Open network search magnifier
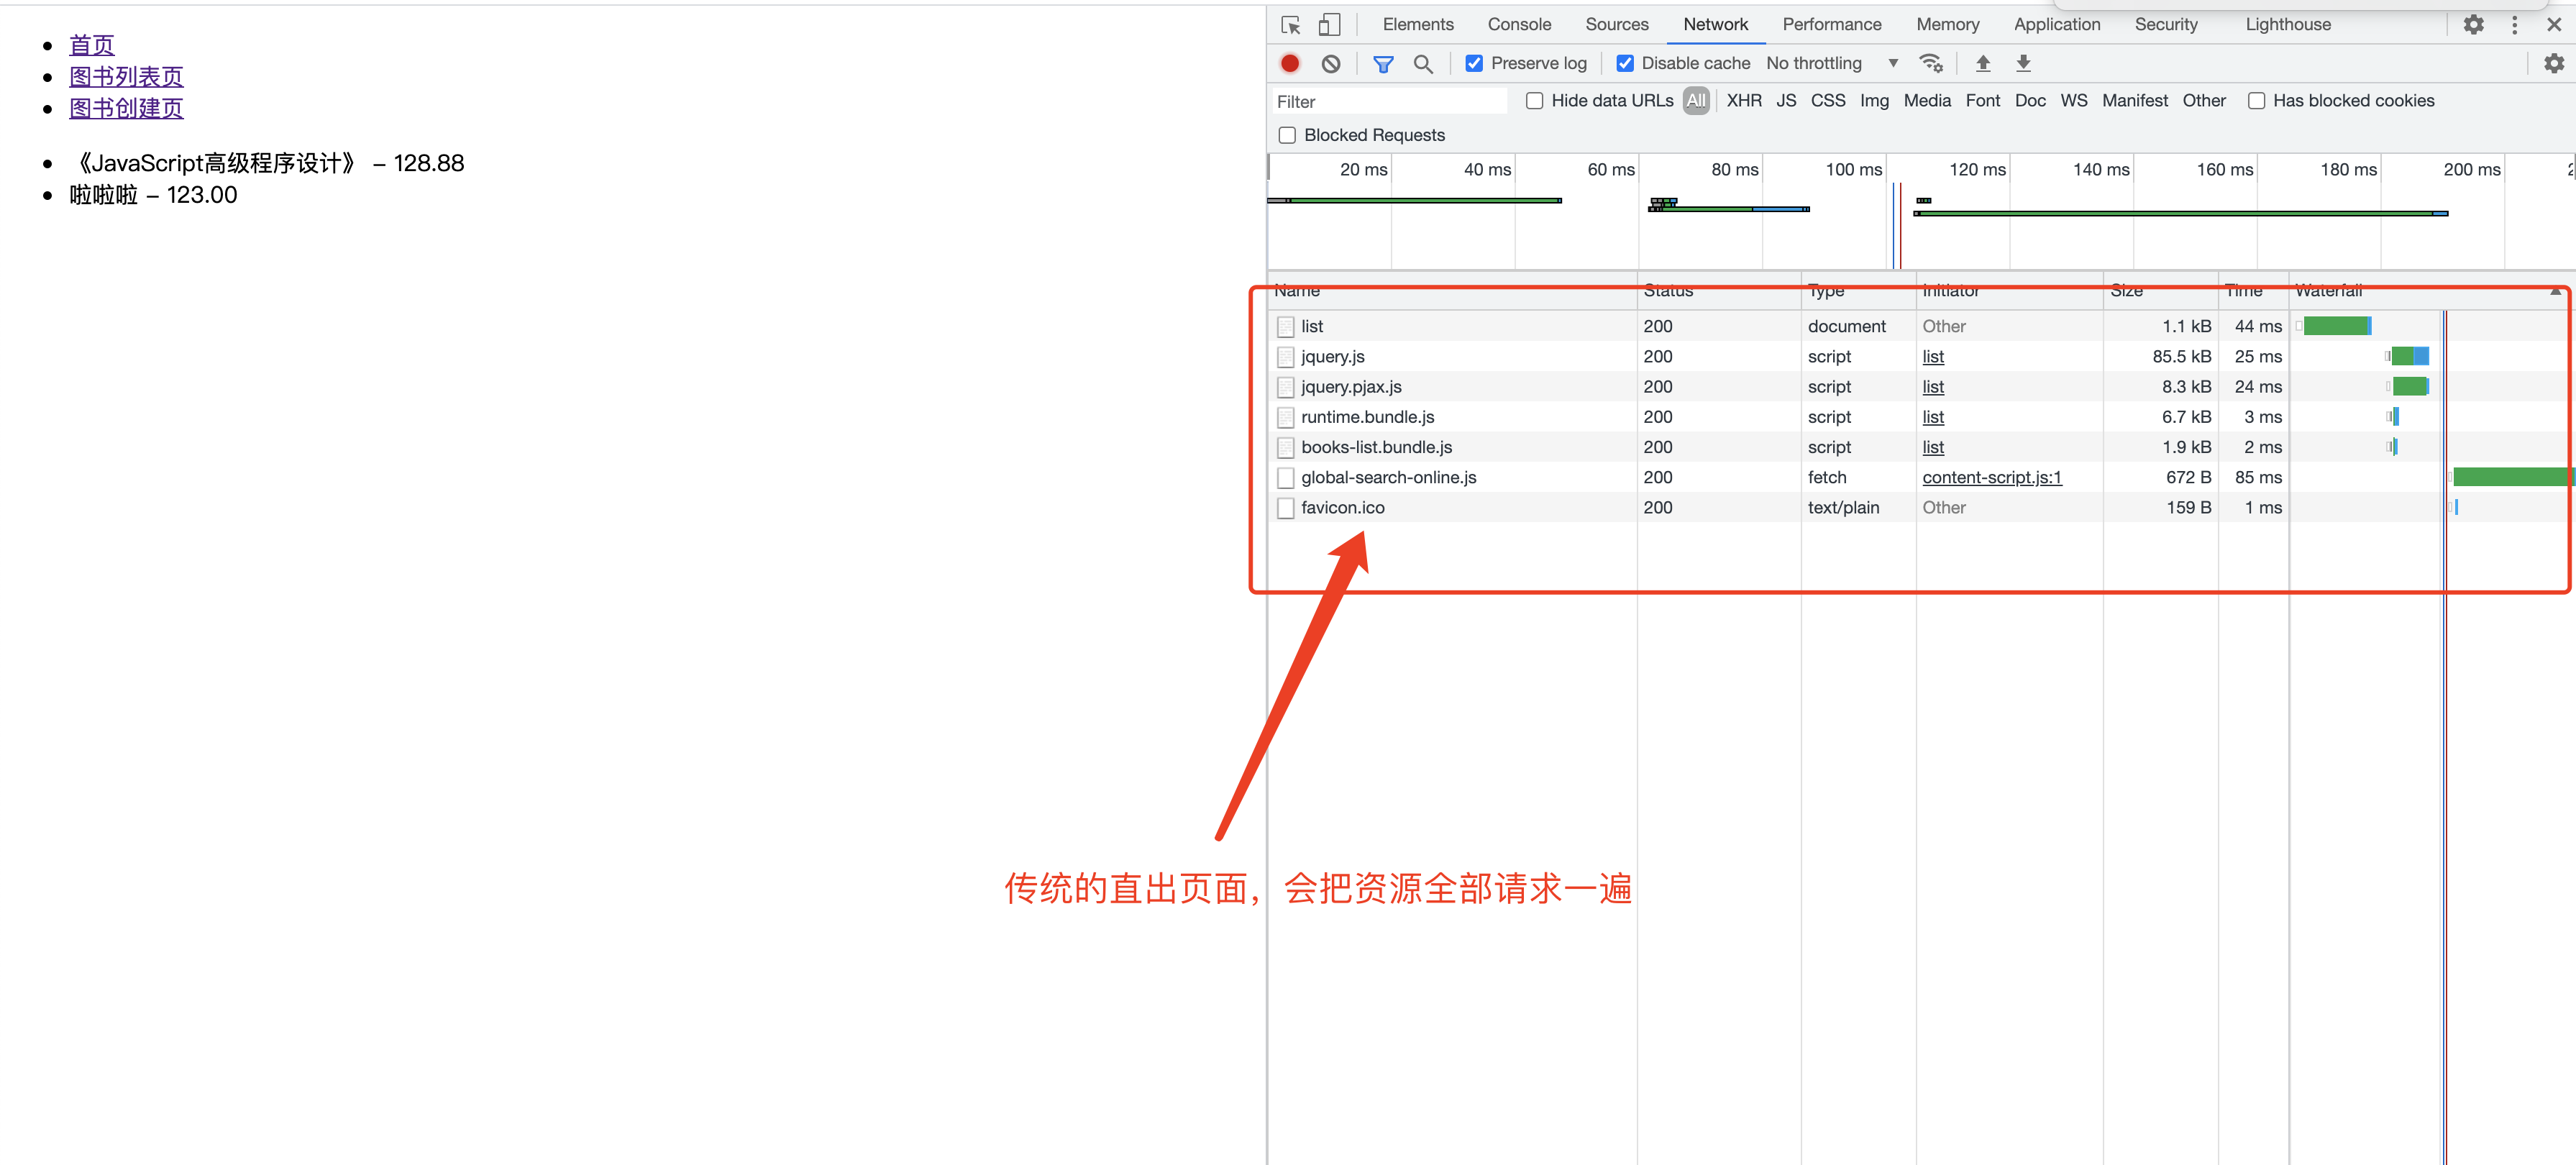Image resolution: width=2576 pixels, height=1165 pixels. pos(1423,63)
